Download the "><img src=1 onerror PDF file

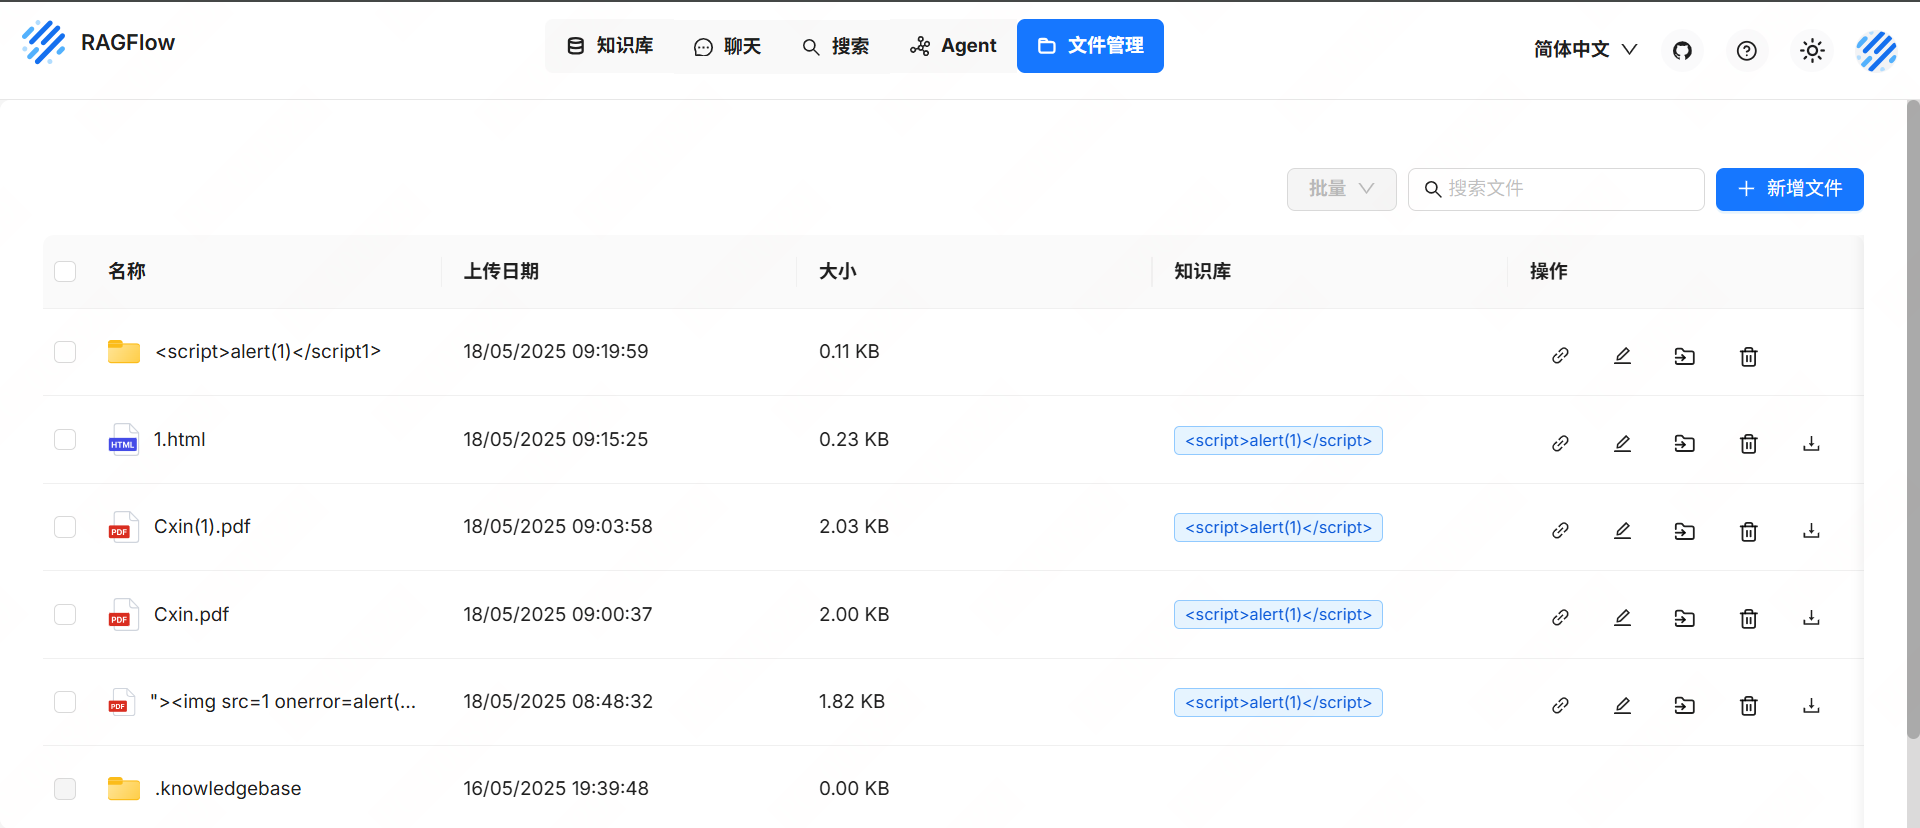[x=1811, y=706]
